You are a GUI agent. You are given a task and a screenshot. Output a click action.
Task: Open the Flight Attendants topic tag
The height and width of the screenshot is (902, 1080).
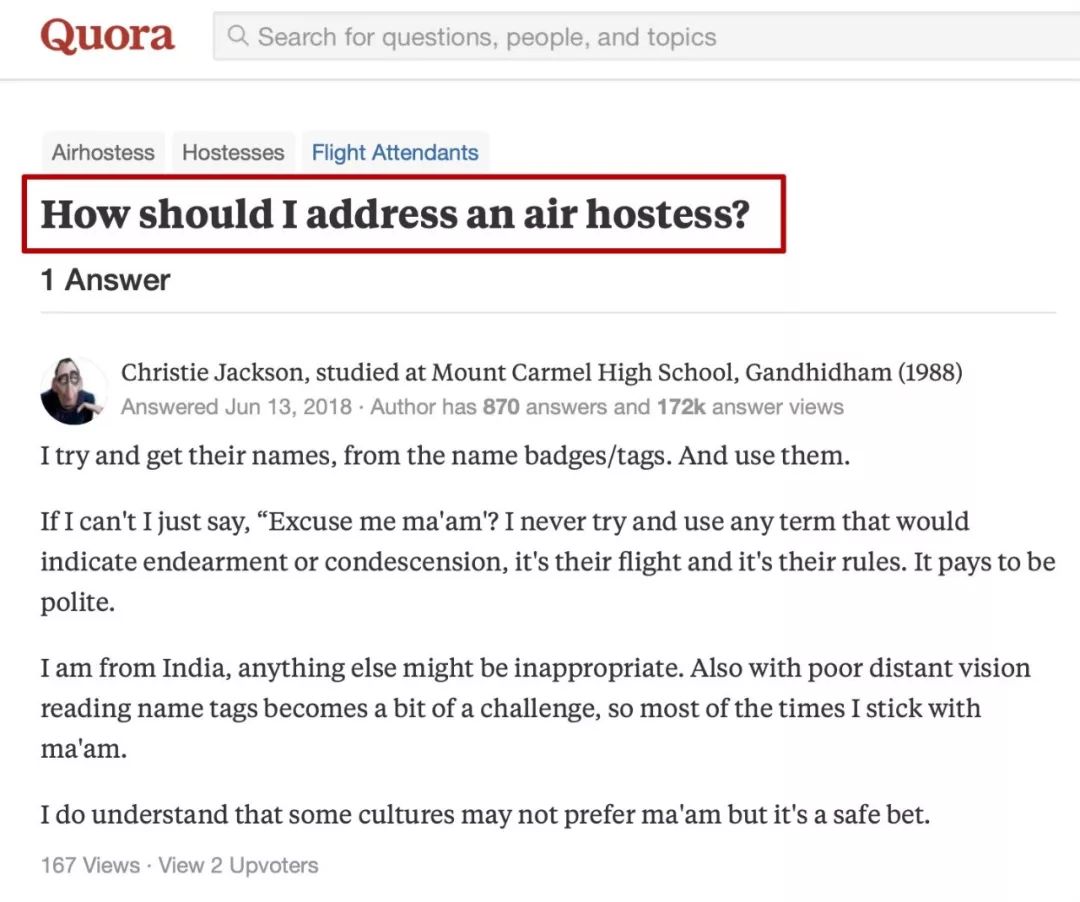coord(395,152)
